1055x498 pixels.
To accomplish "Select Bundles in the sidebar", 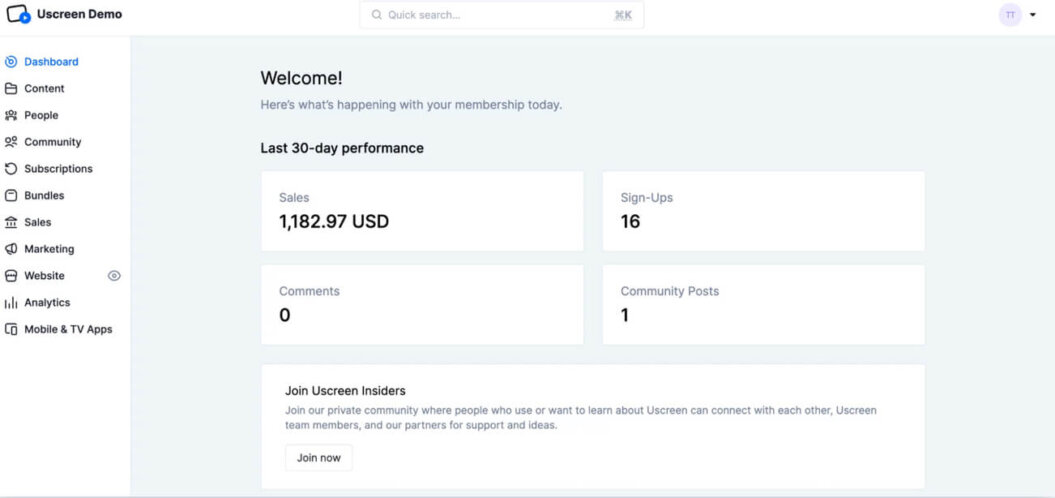I will 44,196.
